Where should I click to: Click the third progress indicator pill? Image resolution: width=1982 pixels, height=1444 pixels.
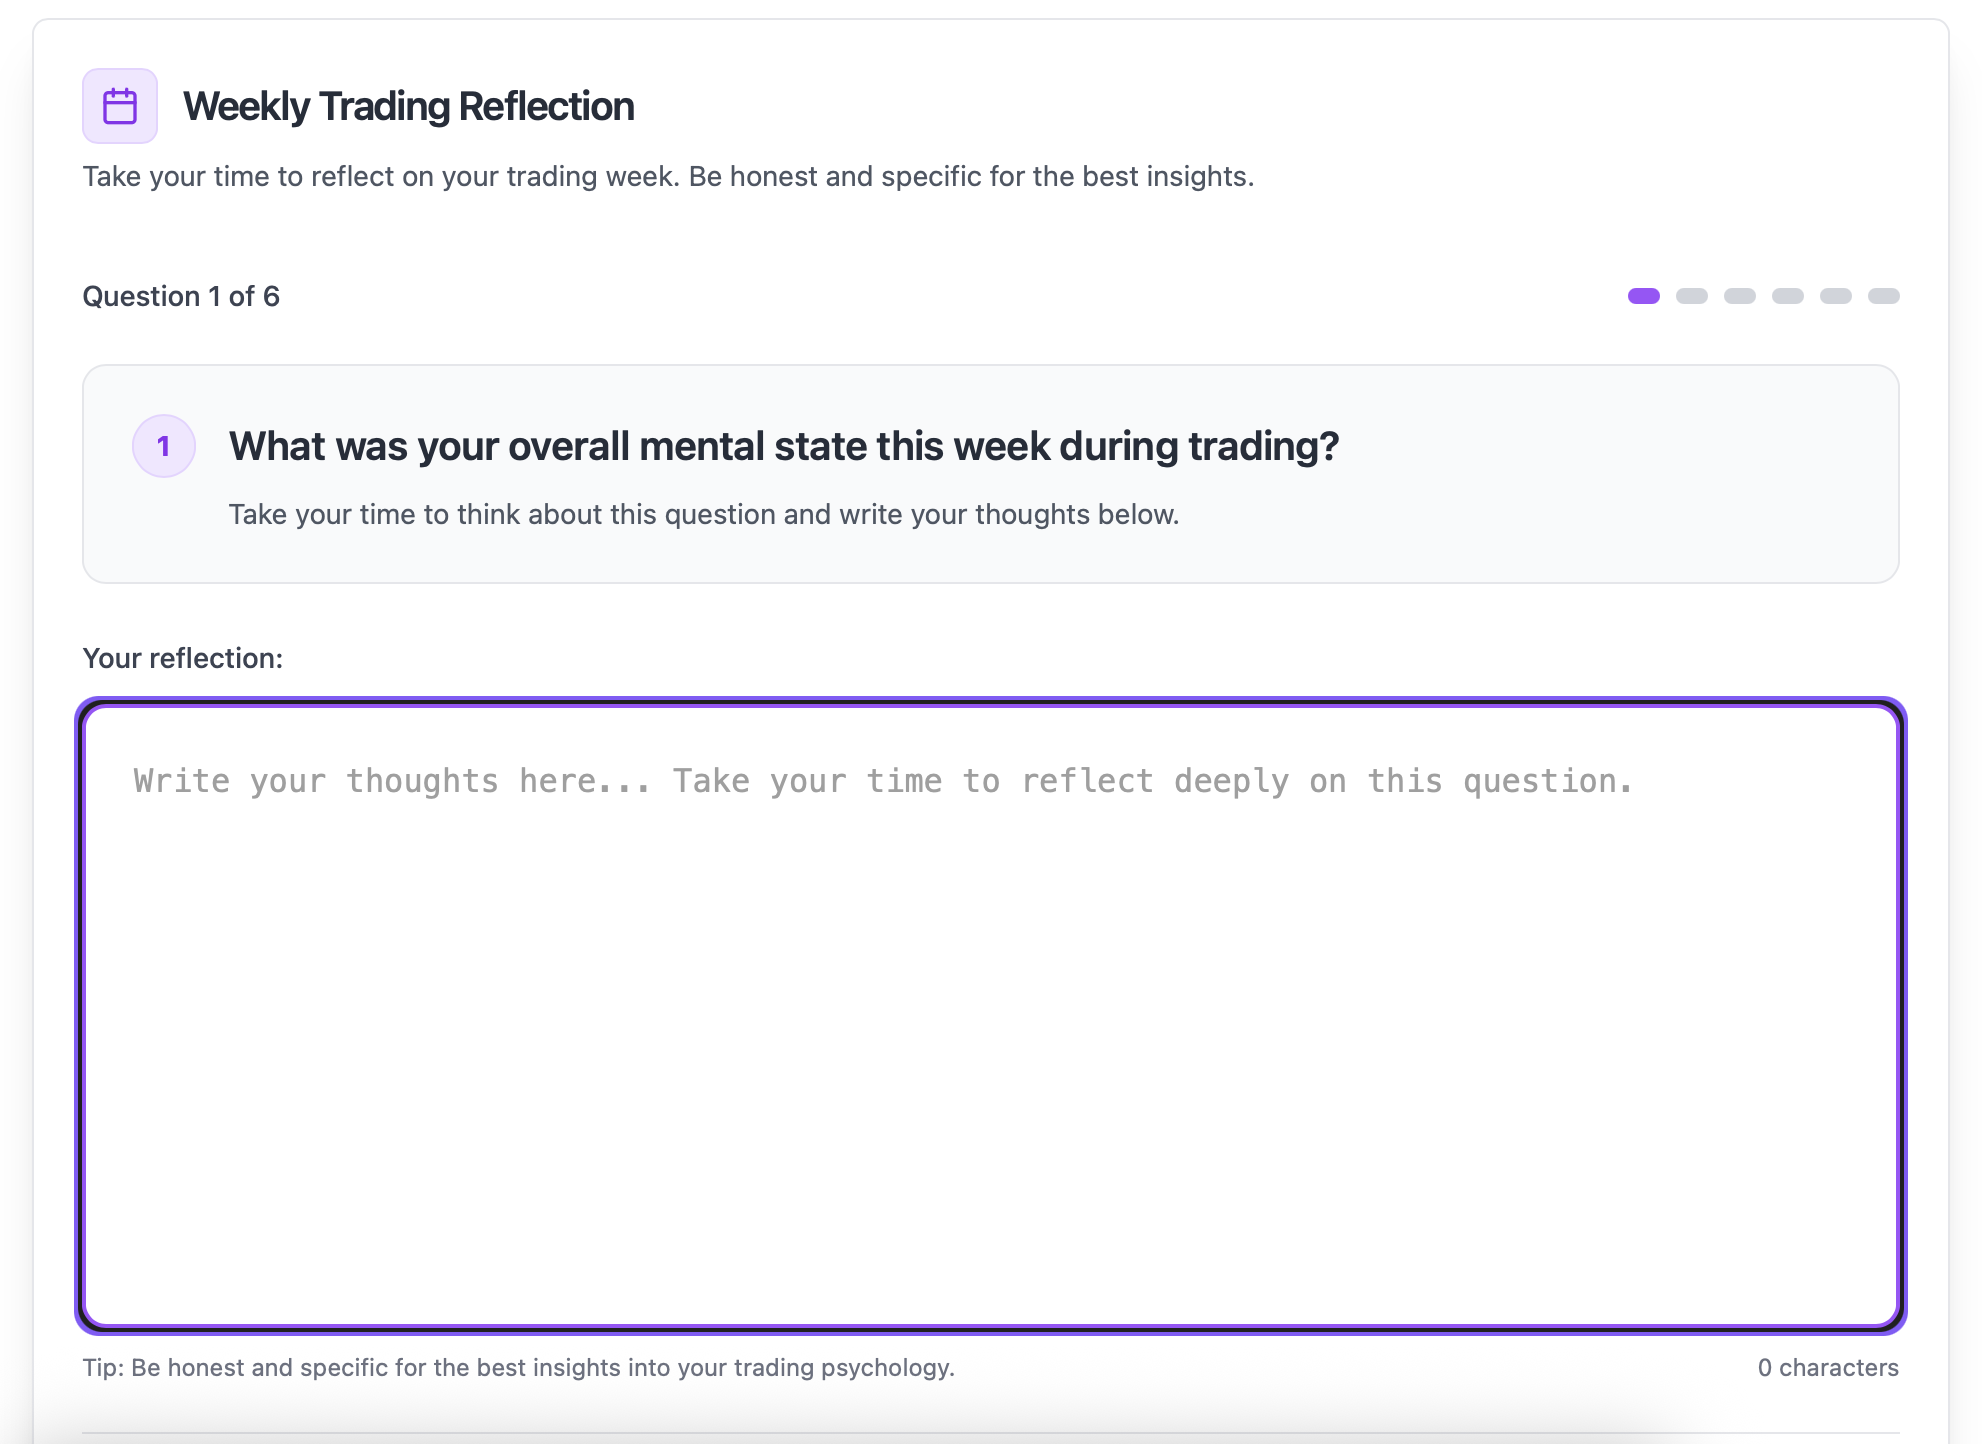(1742, 296)
